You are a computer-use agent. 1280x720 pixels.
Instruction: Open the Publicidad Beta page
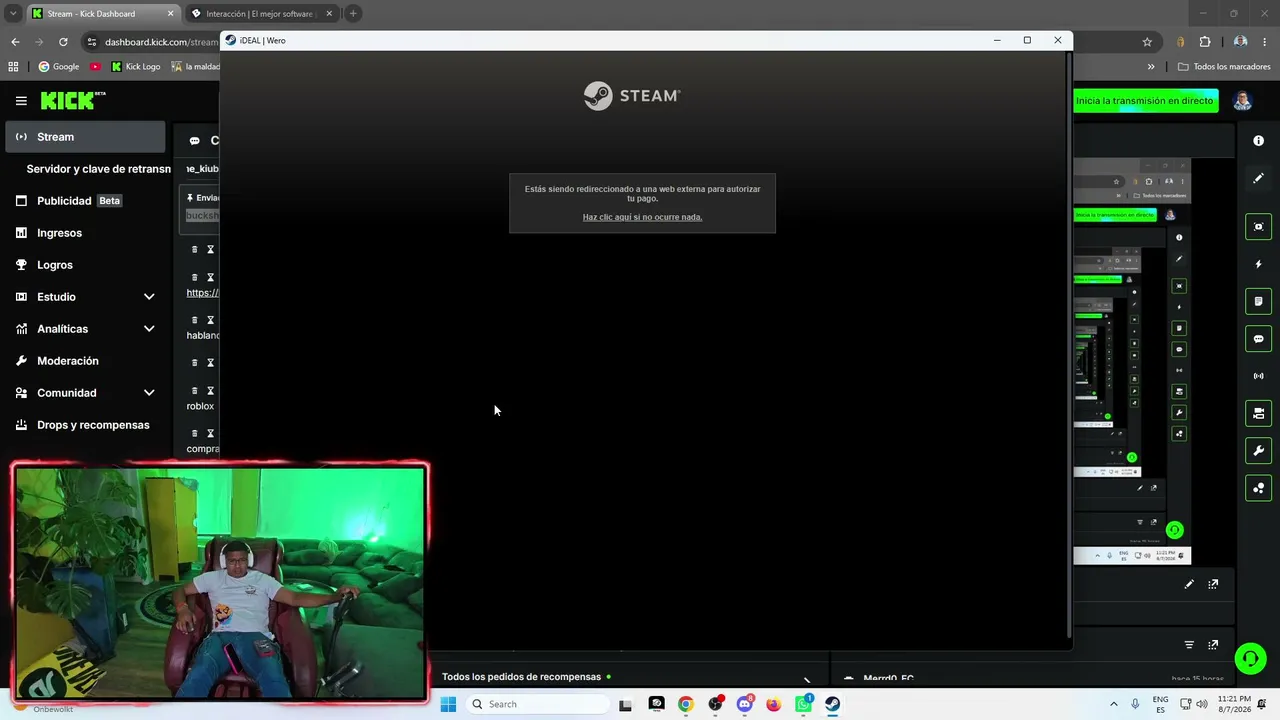79,201
